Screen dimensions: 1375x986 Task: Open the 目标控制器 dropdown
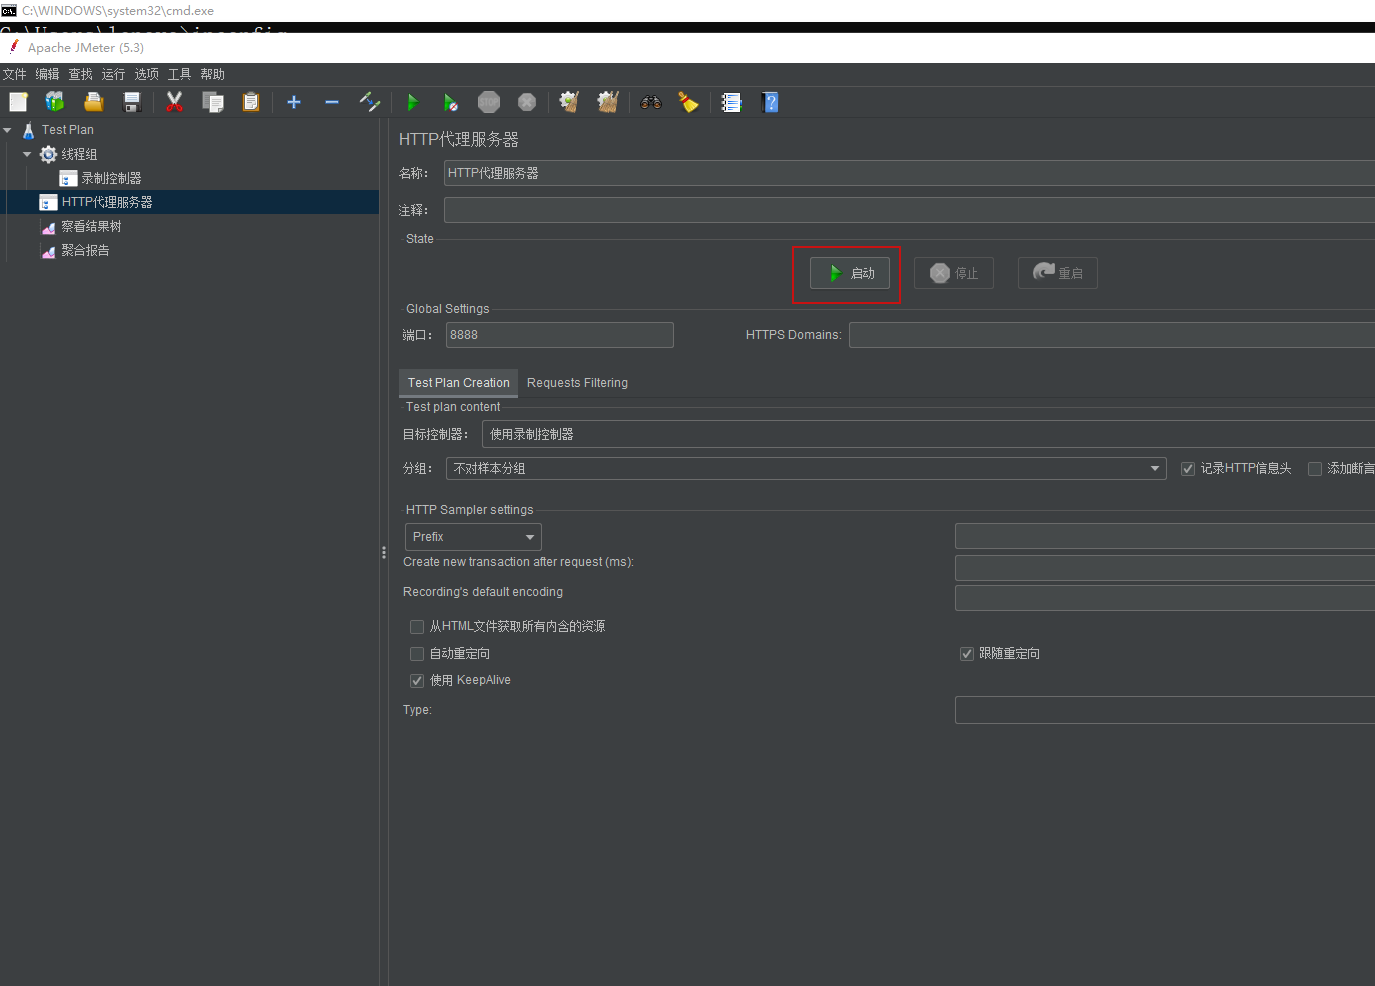coord(928,434)
